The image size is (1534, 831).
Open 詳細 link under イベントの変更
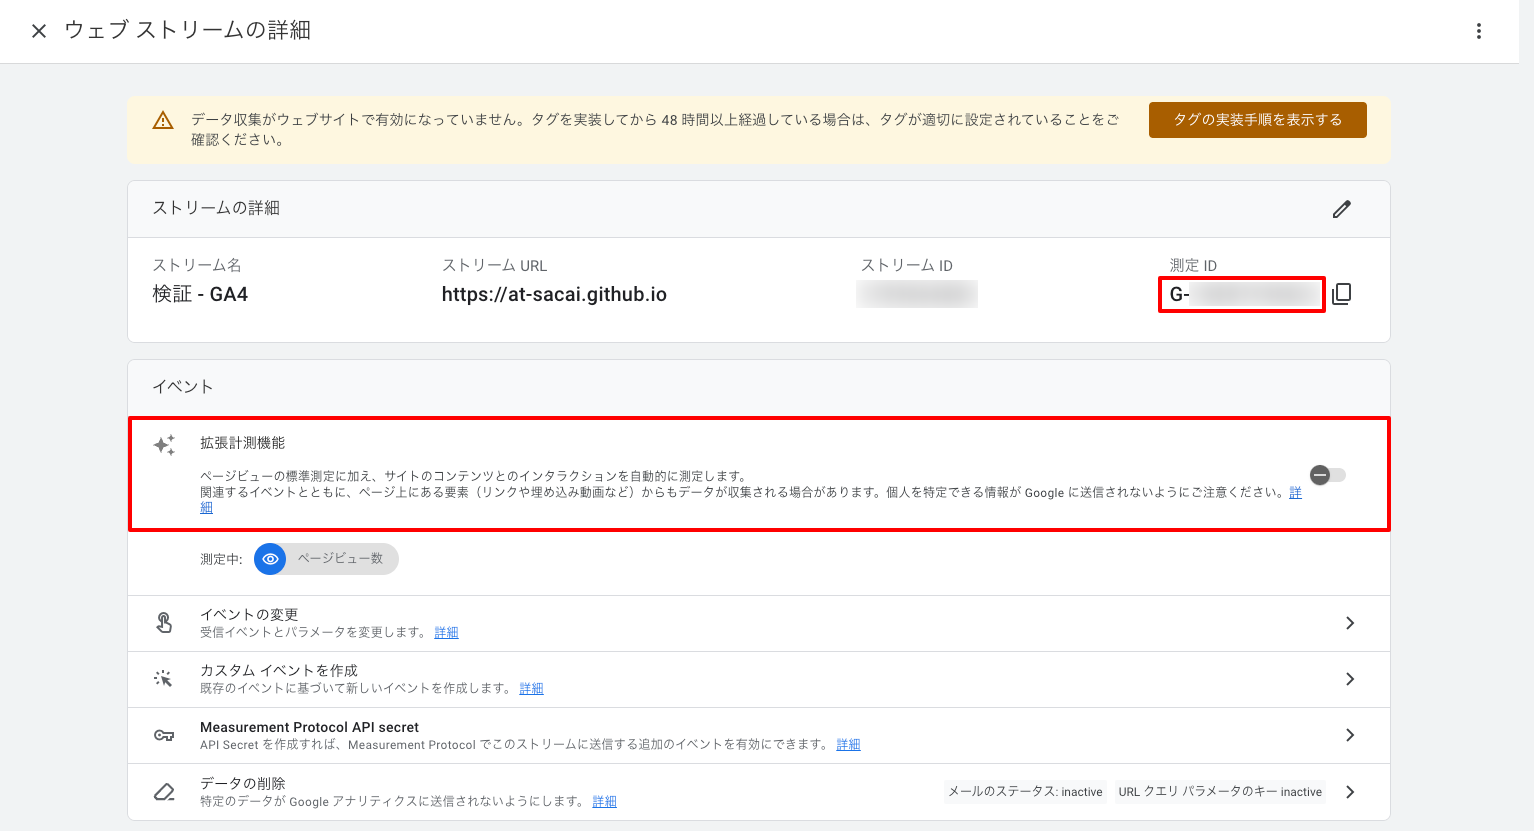tap(446, 633)
